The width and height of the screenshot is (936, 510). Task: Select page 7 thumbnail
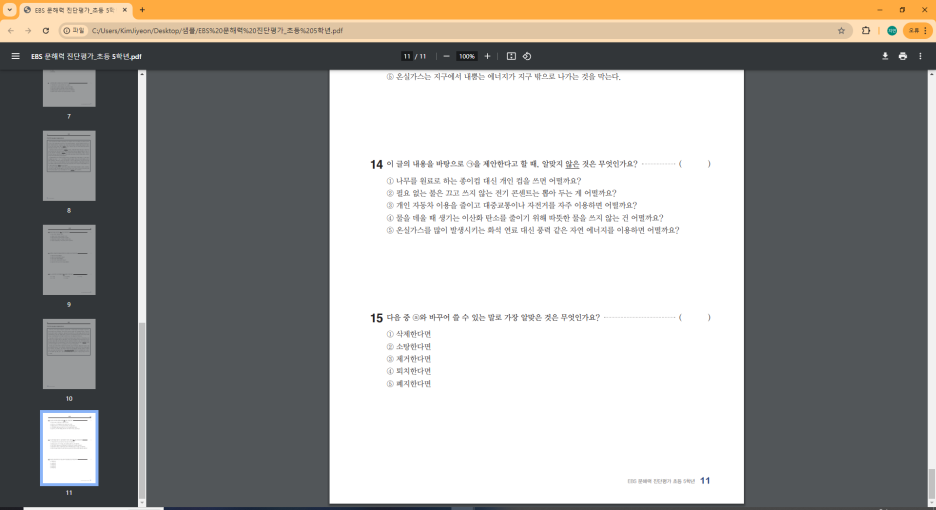69,88
